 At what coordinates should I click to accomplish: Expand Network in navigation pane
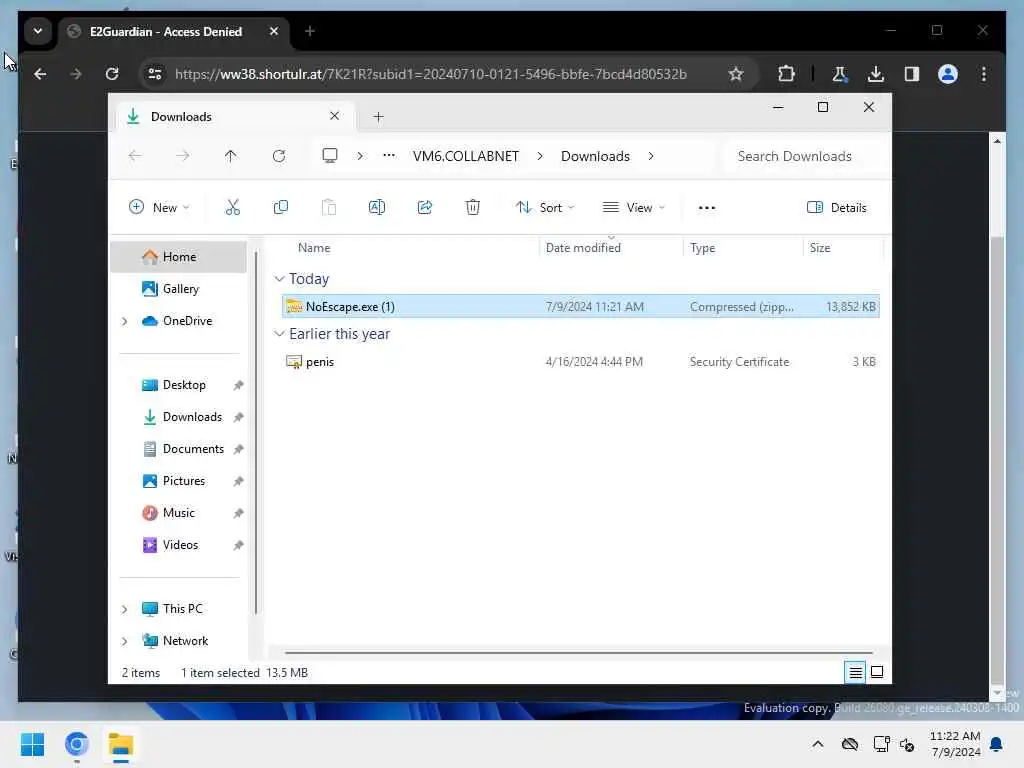coord(125,641)
